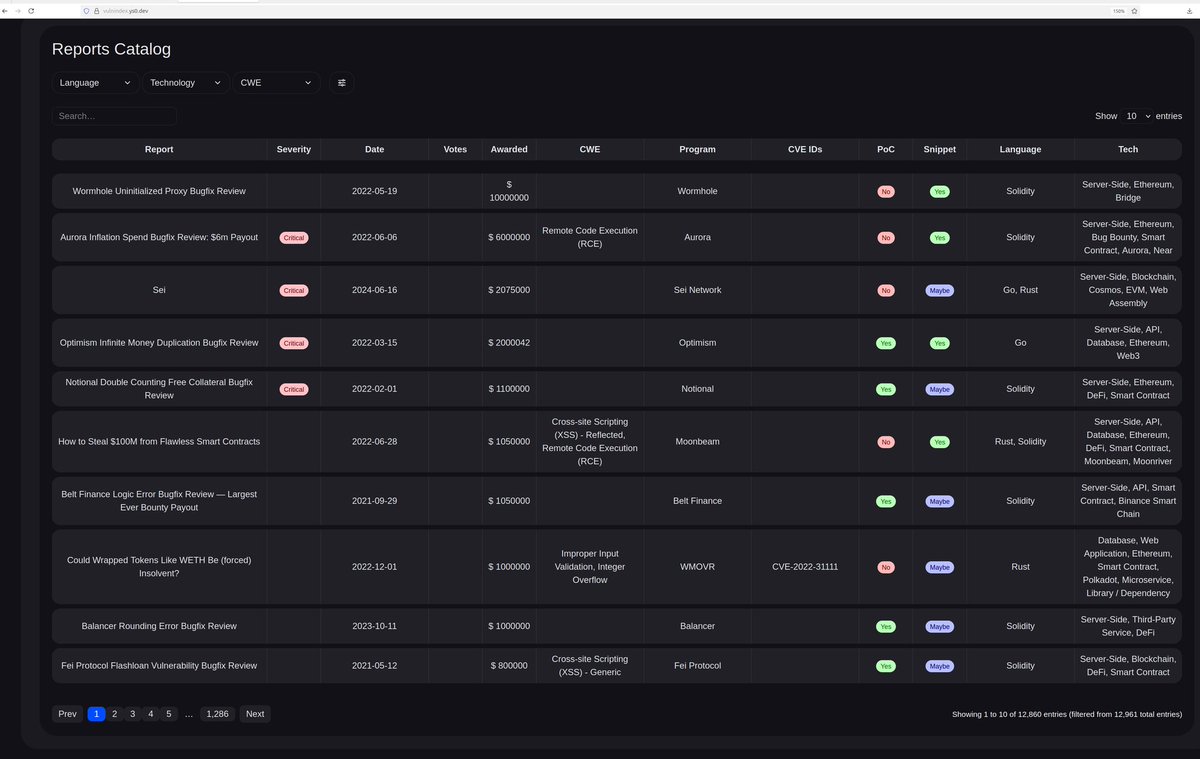Sort table by the CWE column header
Viewport: 1200px width, 759px height.
pyautogui.click(x=590, y=149)
